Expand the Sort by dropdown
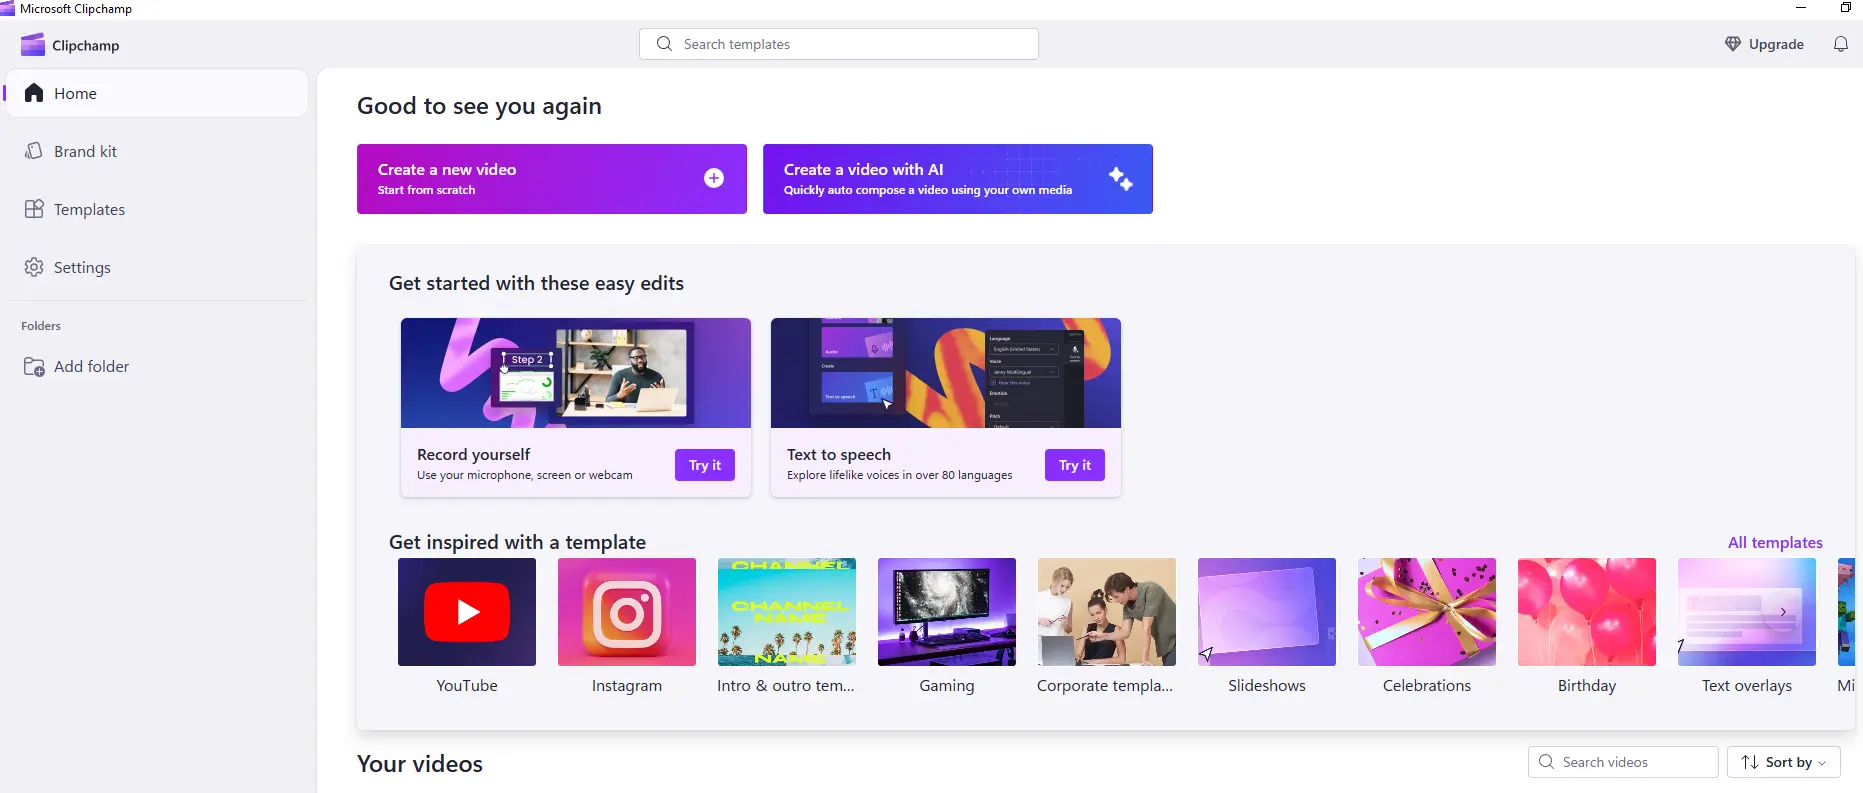 1784,762
